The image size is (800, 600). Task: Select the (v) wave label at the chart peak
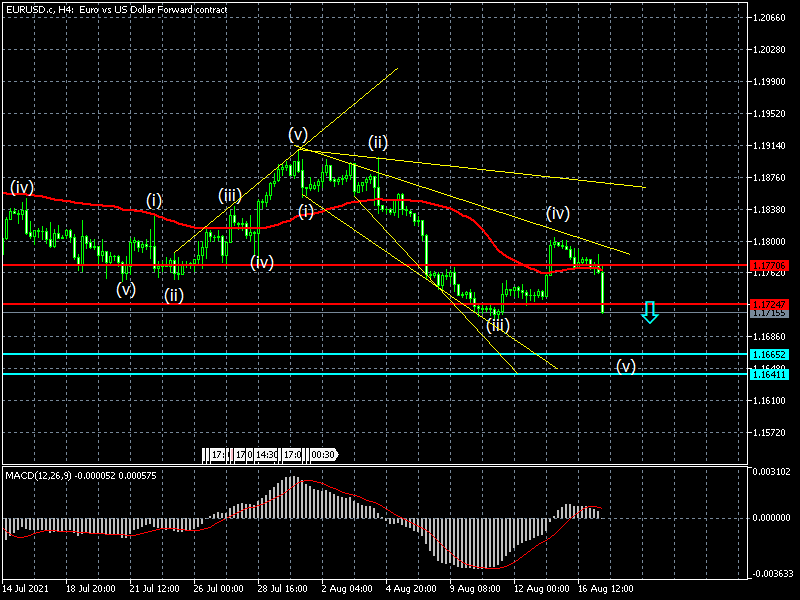298,134
